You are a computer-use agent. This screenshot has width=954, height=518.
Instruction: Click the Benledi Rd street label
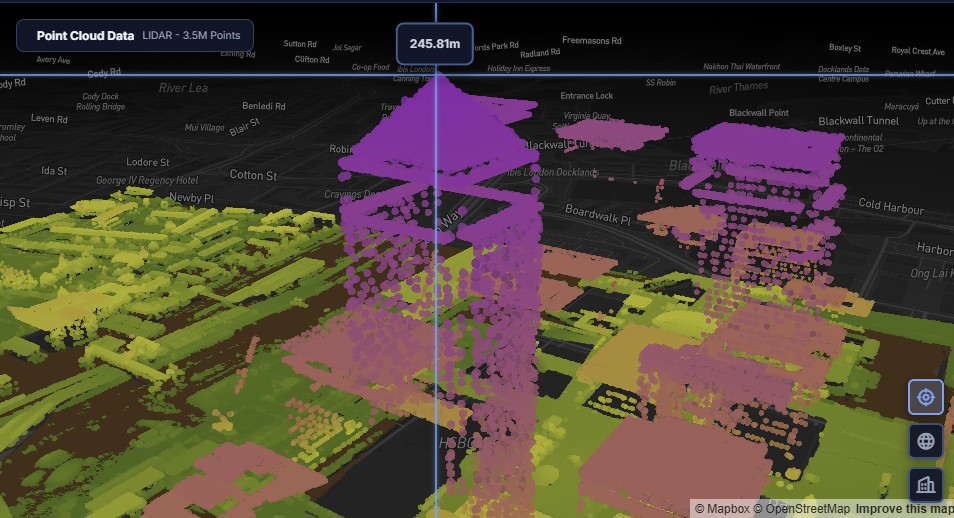coord(264,106)
